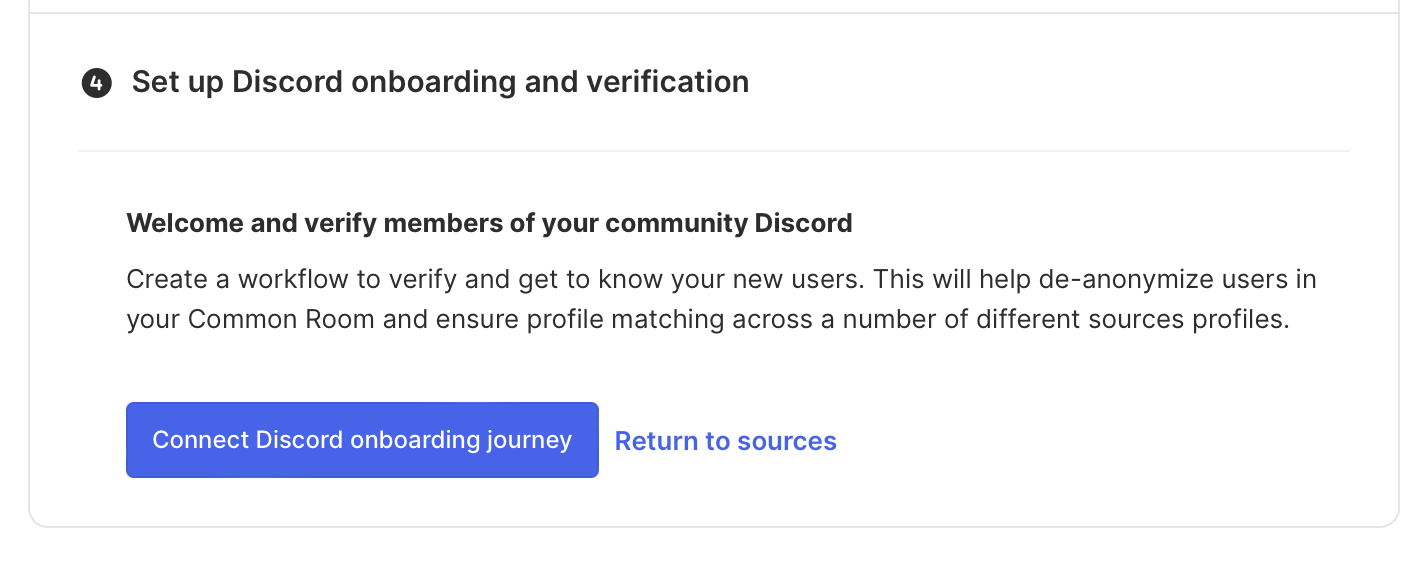Screen dimensions: 1428x576
Task: Click the step 4 number badge
Action: (96, 83)
